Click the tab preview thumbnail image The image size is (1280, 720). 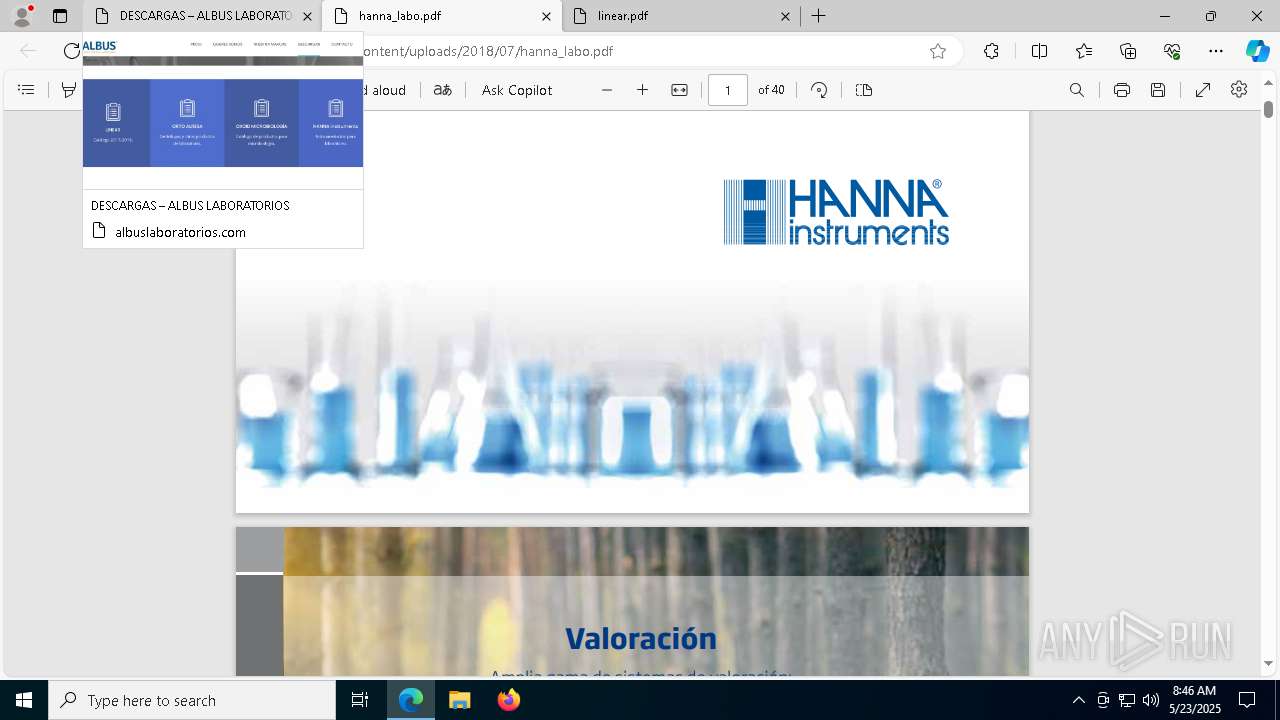click(223, 111)
